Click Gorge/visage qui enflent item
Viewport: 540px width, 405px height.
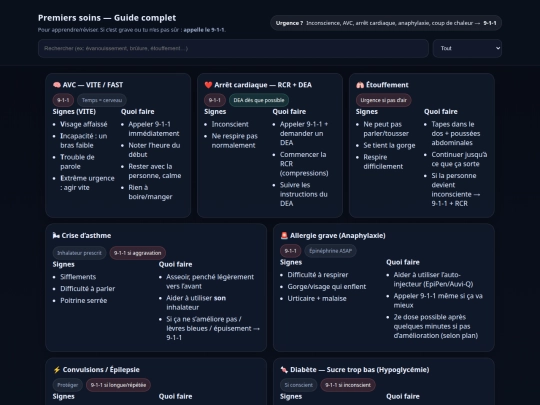coord(326,287)
